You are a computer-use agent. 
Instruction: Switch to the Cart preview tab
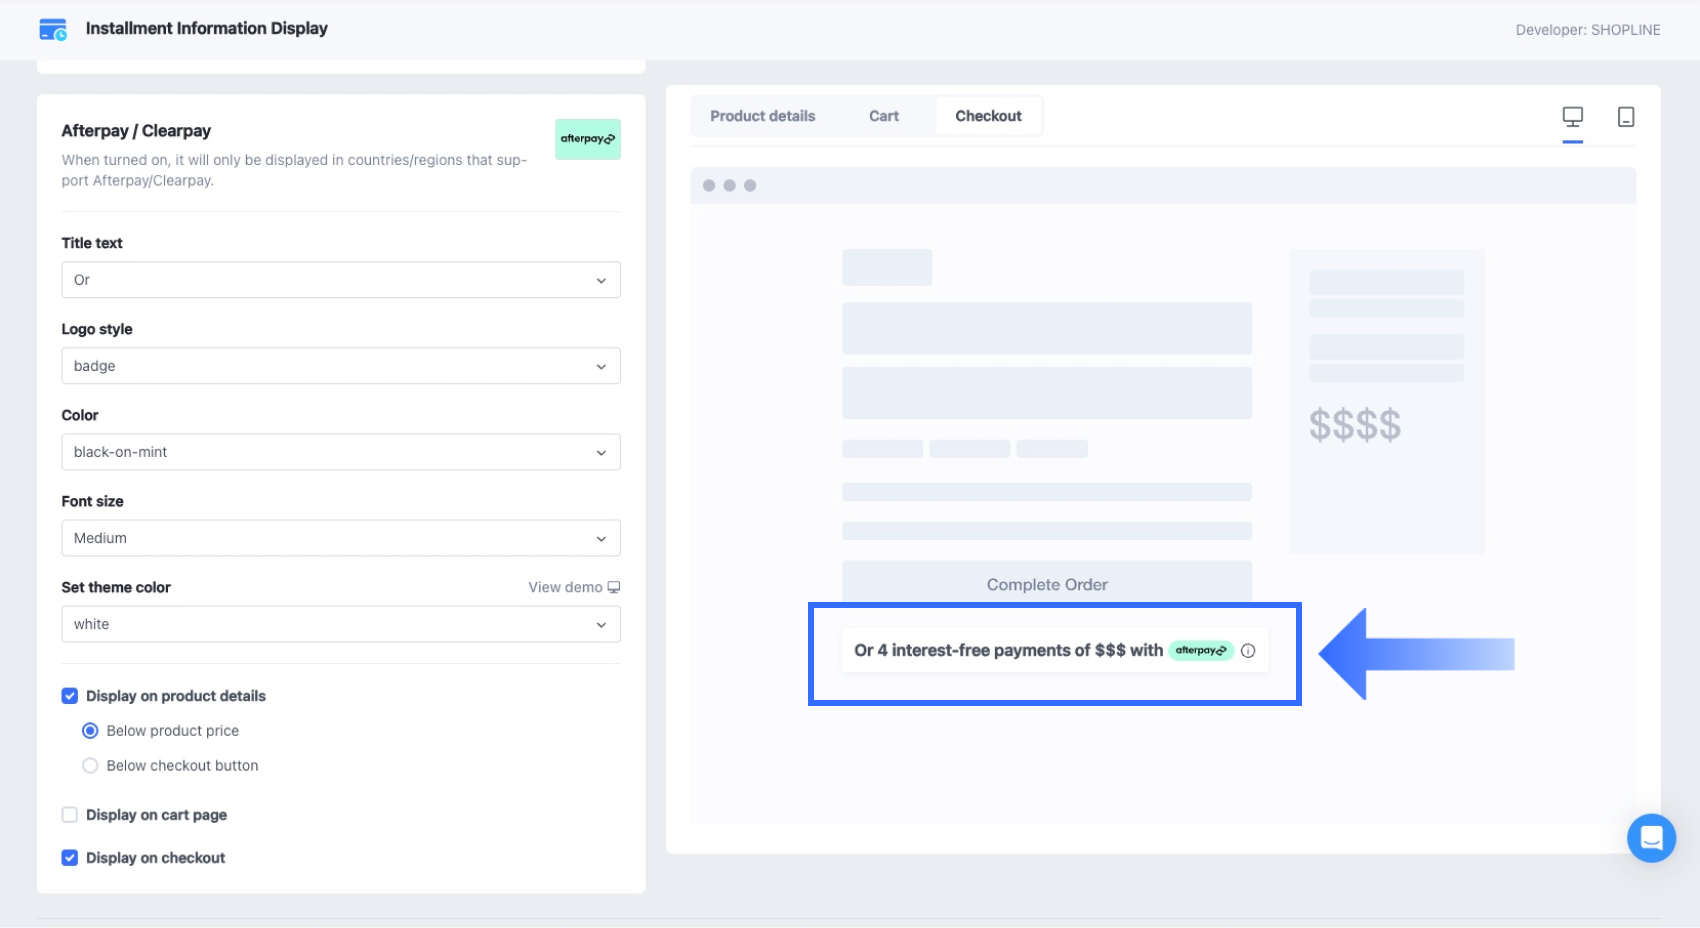point(884,116)
